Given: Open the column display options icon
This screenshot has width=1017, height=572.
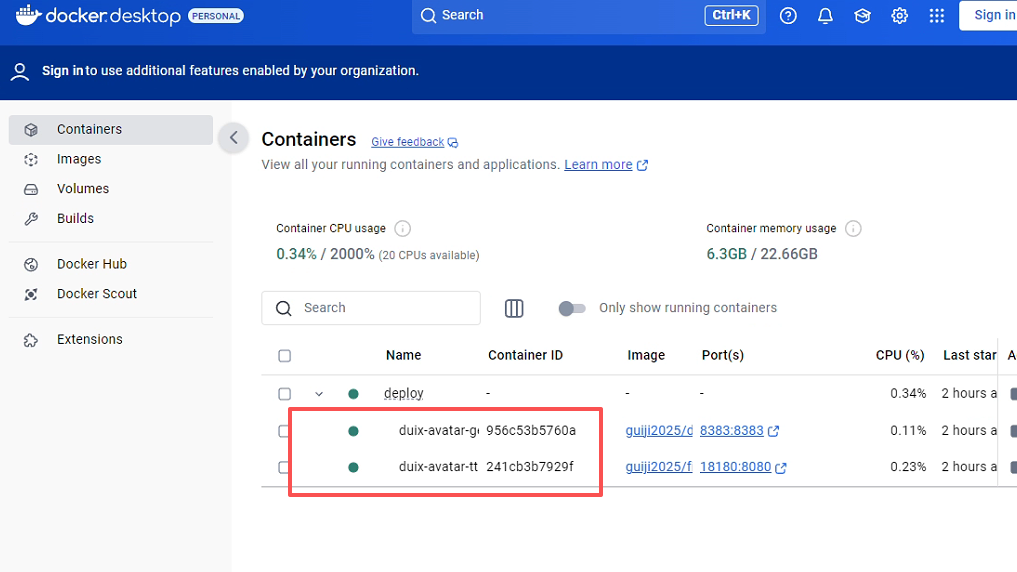Looking at the screenshot, I should 514,308.
